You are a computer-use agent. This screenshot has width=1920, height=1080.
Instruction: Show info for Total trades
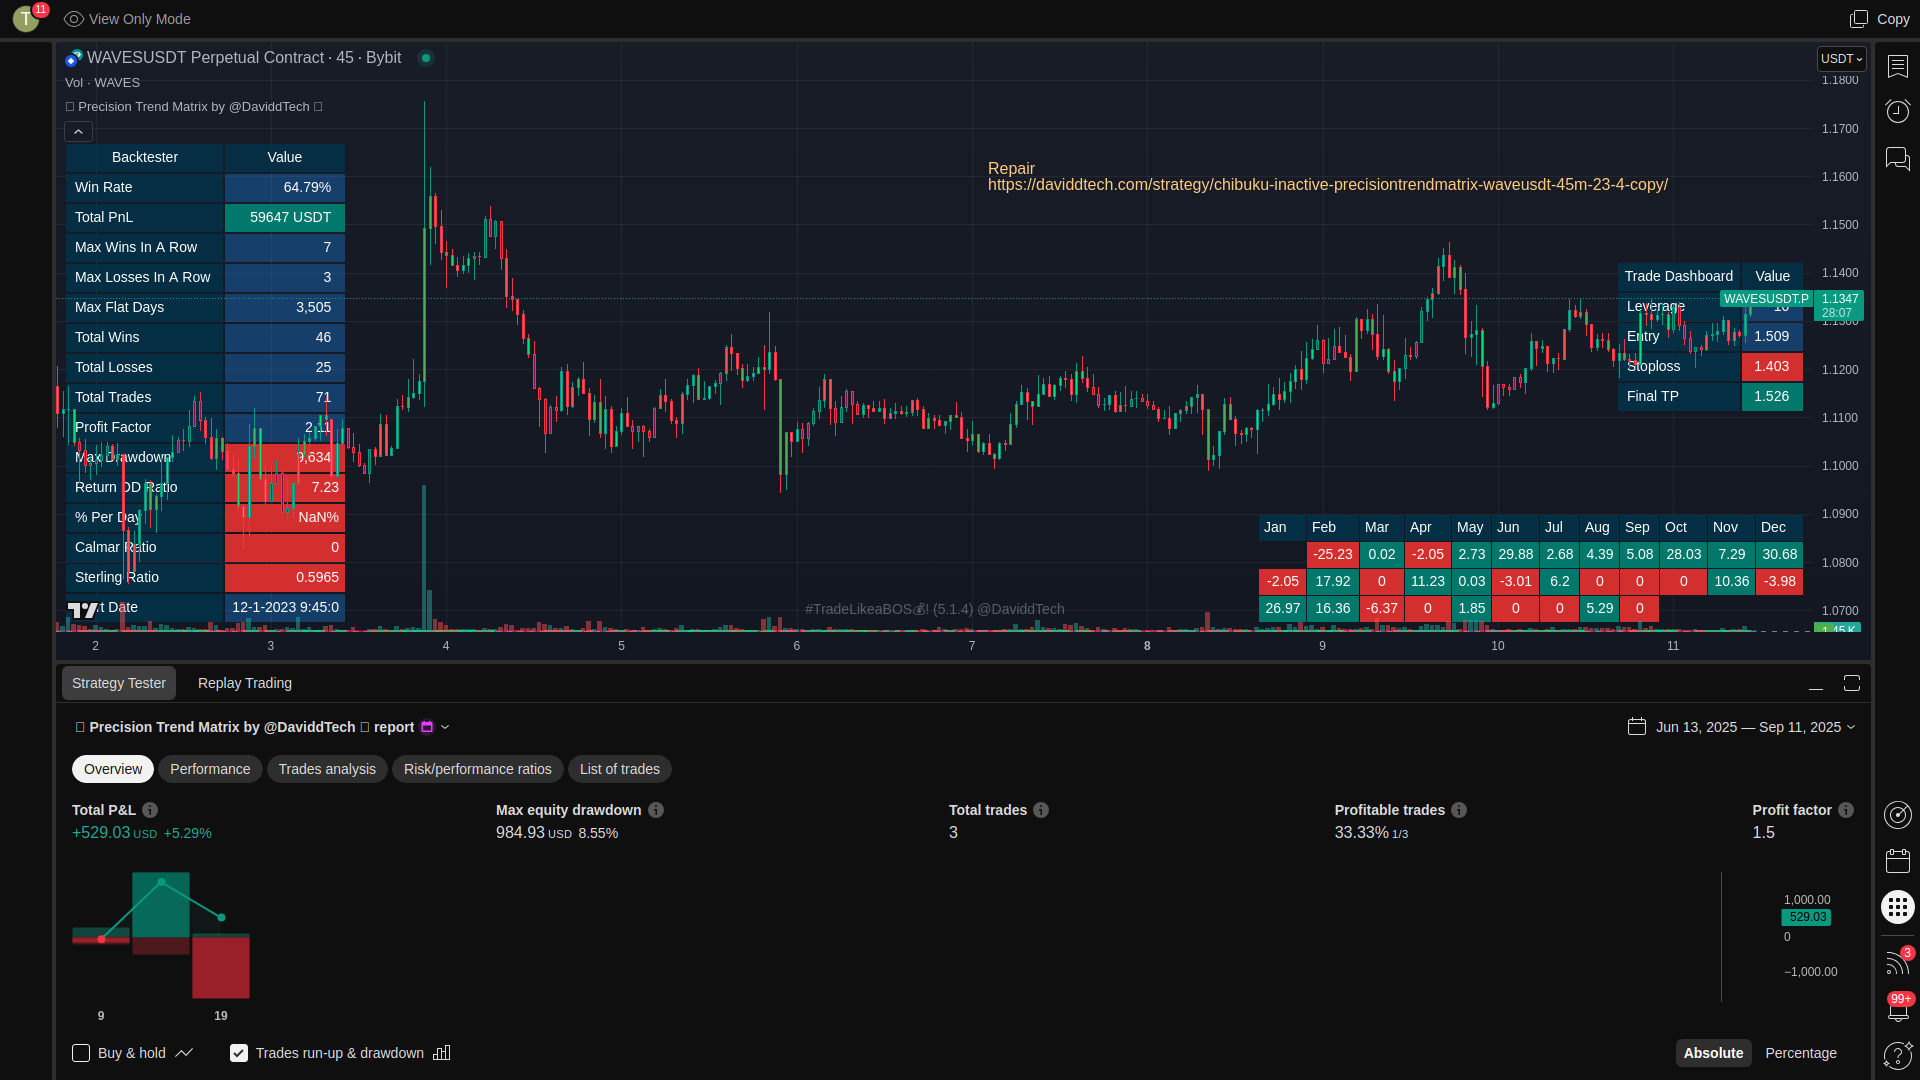pyautogui.click(x=1041, y=810)
